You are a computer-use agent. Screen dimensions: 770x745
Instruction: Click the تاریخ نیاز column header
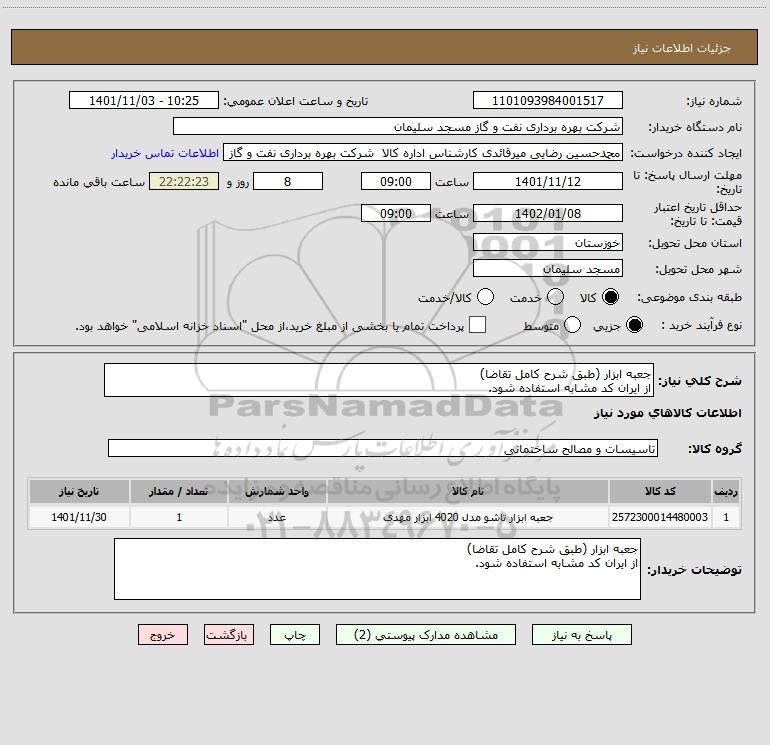point(79,491)
